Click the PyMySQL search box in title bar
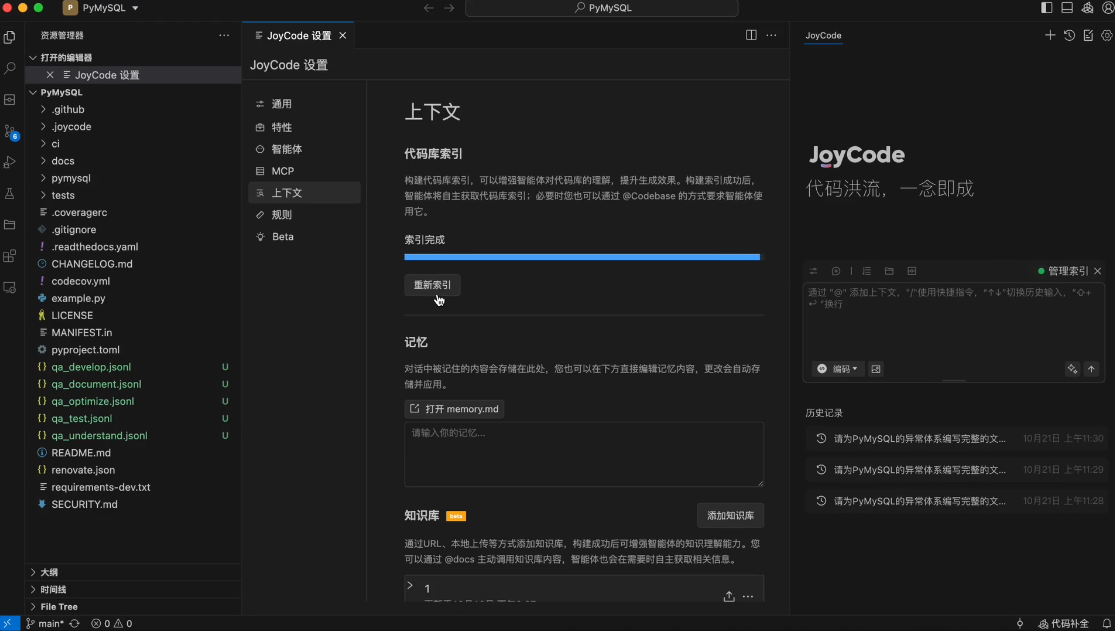This screenshot has height=631, width=1115. [x=602, y=8]
